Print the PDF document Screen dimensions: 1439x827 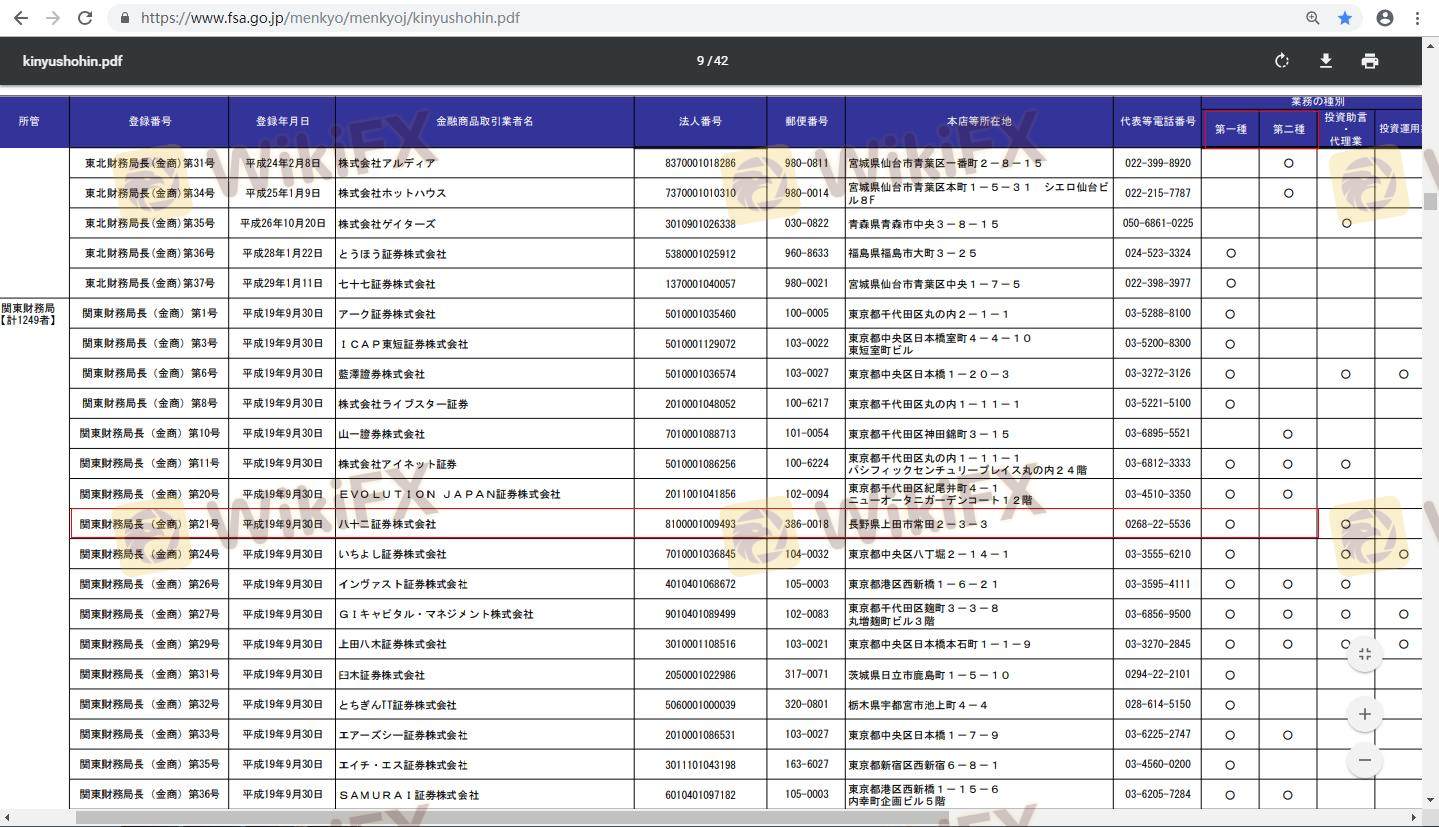pos(1370,61)
